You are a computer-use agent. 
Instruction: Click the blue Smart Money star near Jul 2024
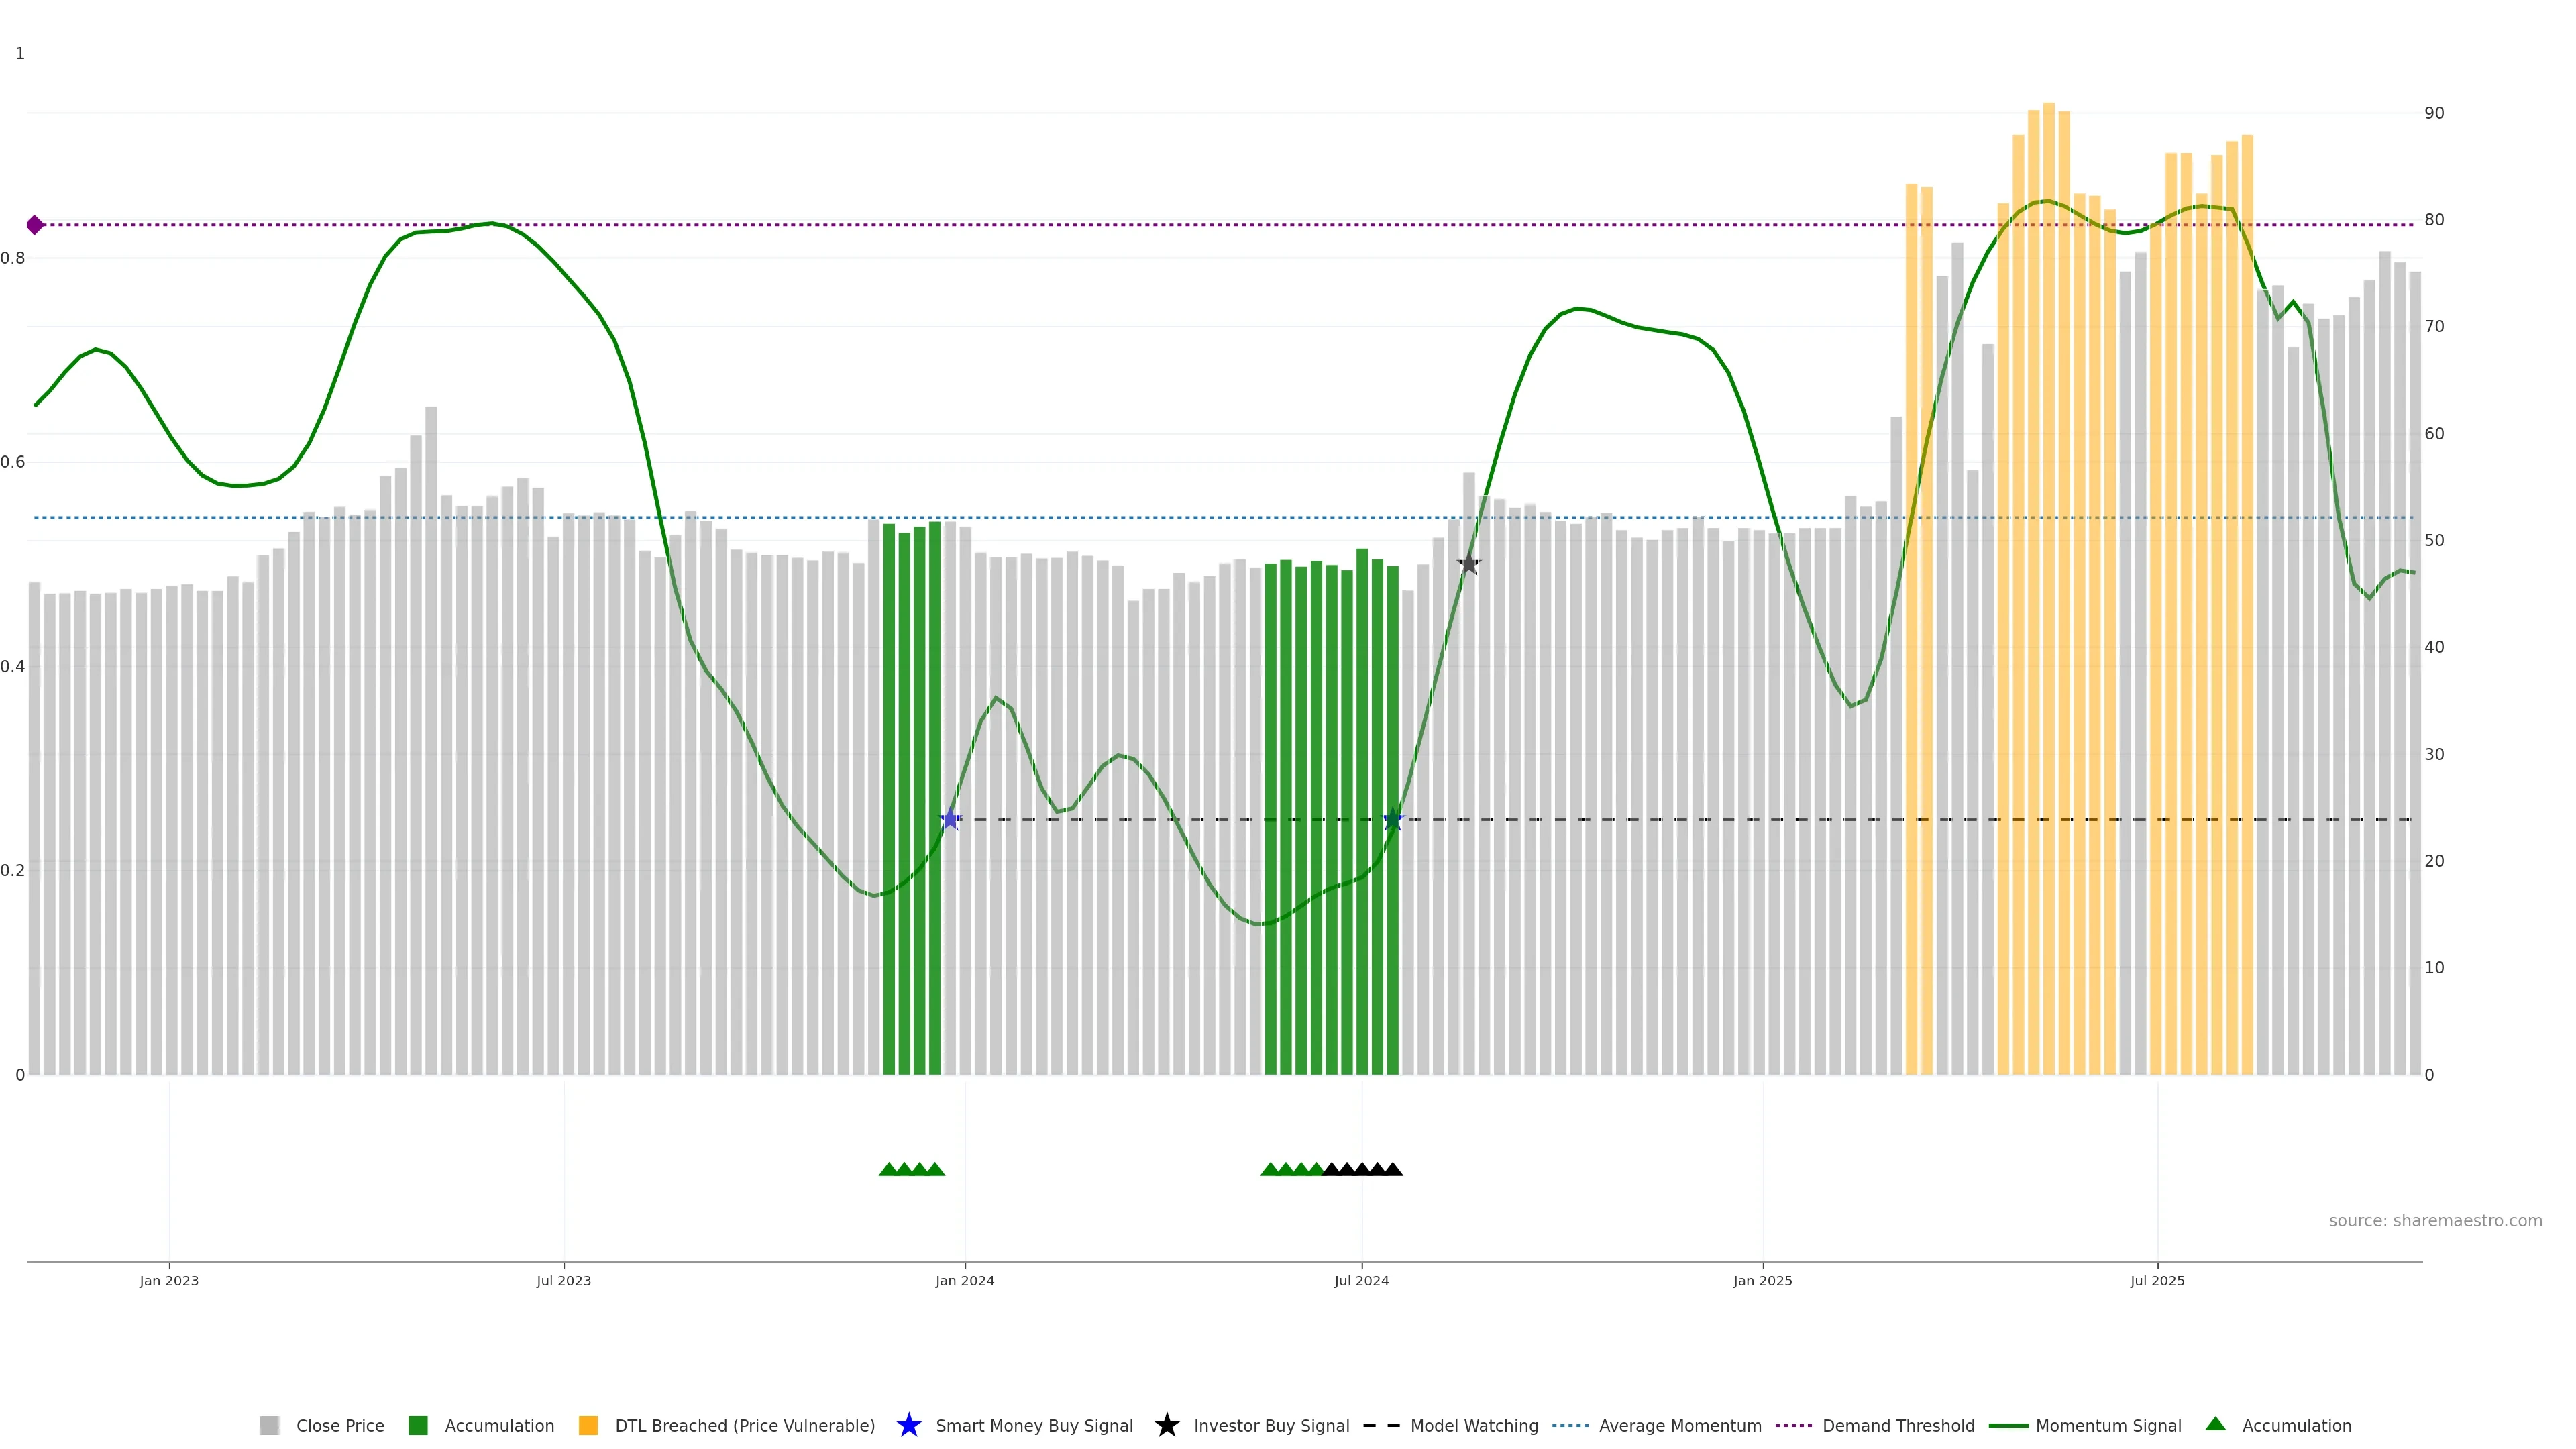pos(1393,820)
